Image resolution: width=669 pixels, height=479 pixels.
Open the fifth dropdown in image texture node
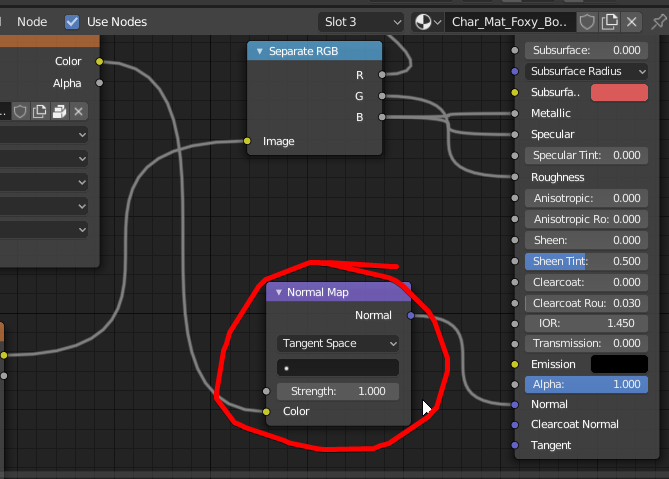coord(44,229)
